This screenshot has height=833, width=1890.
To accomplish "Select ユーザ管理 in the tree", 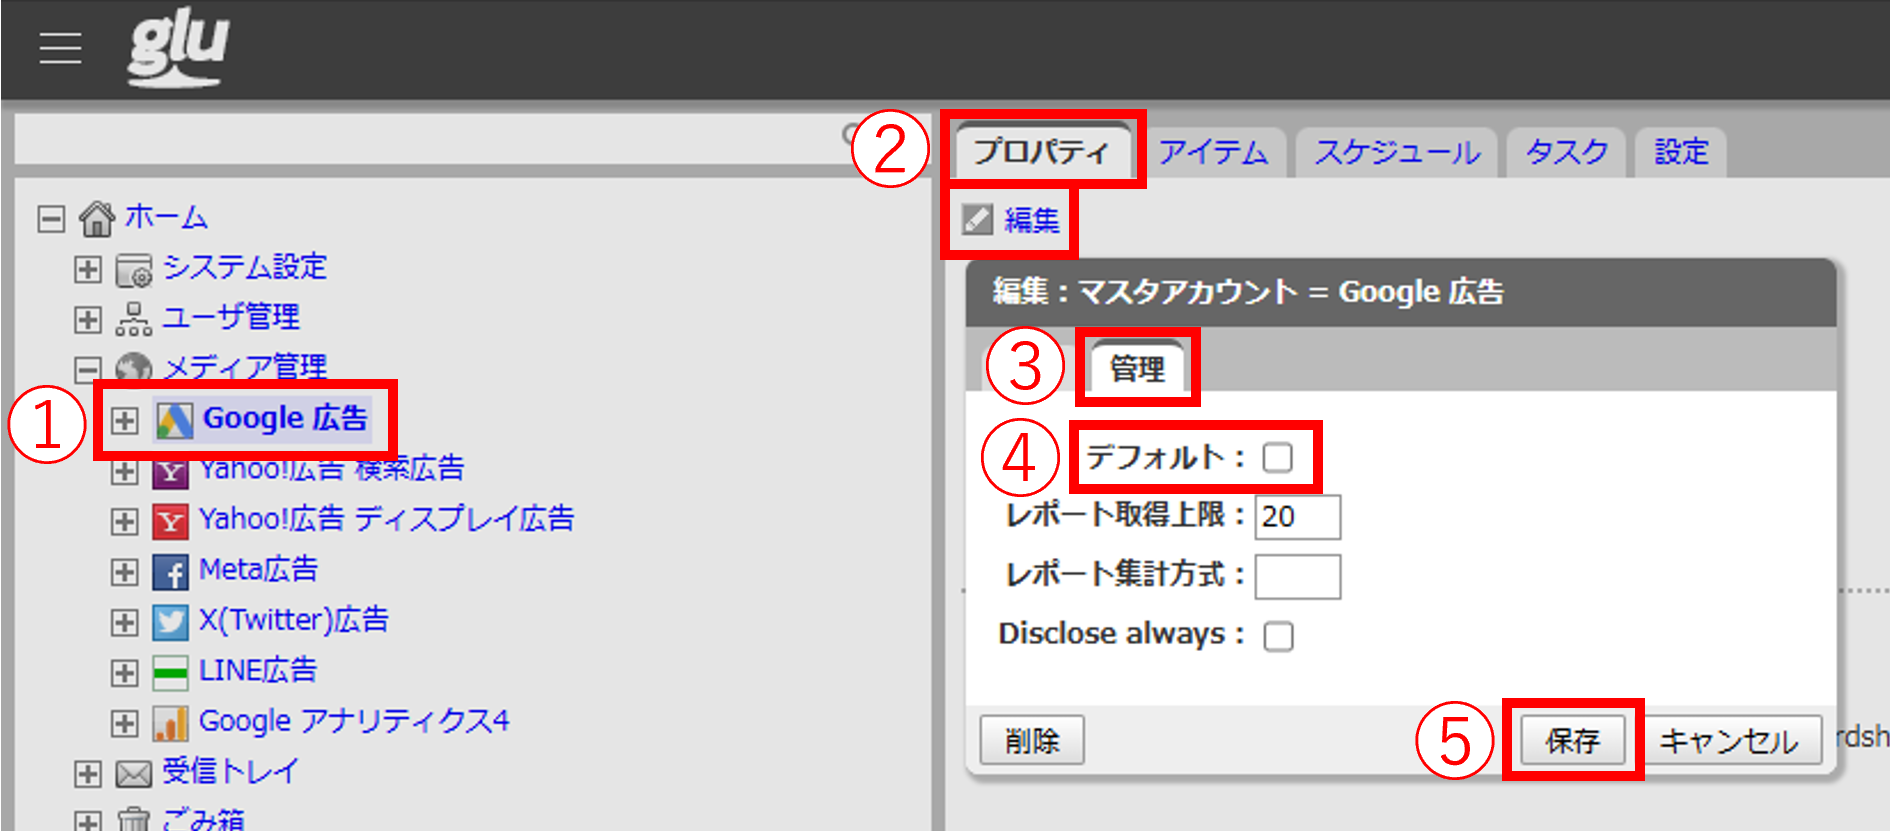I will click(230, 318).
